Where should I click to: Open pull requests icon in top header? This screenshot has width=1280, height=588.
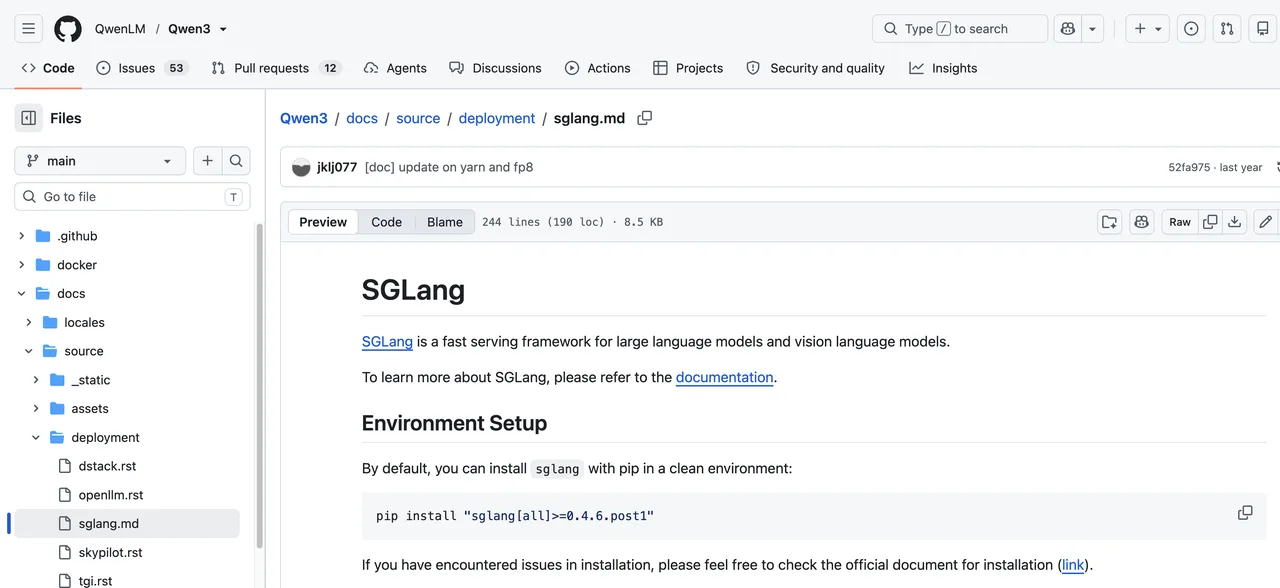1227,29
